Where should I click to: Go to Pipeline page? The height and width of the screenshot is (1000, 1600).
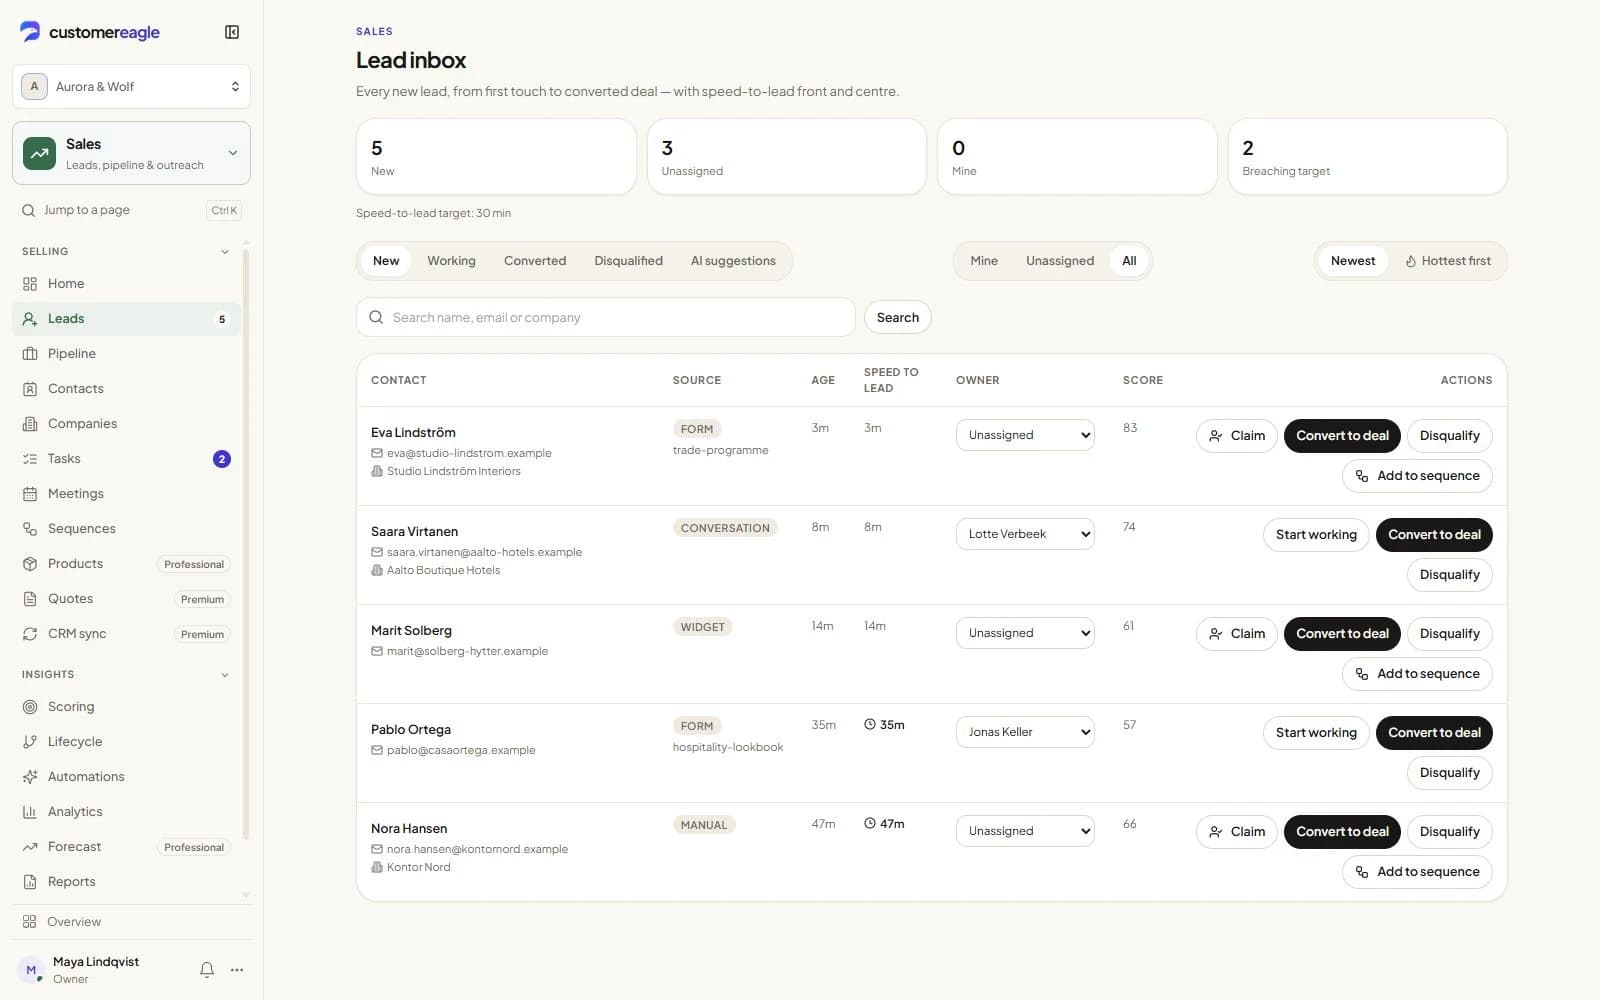coord(127,354)
